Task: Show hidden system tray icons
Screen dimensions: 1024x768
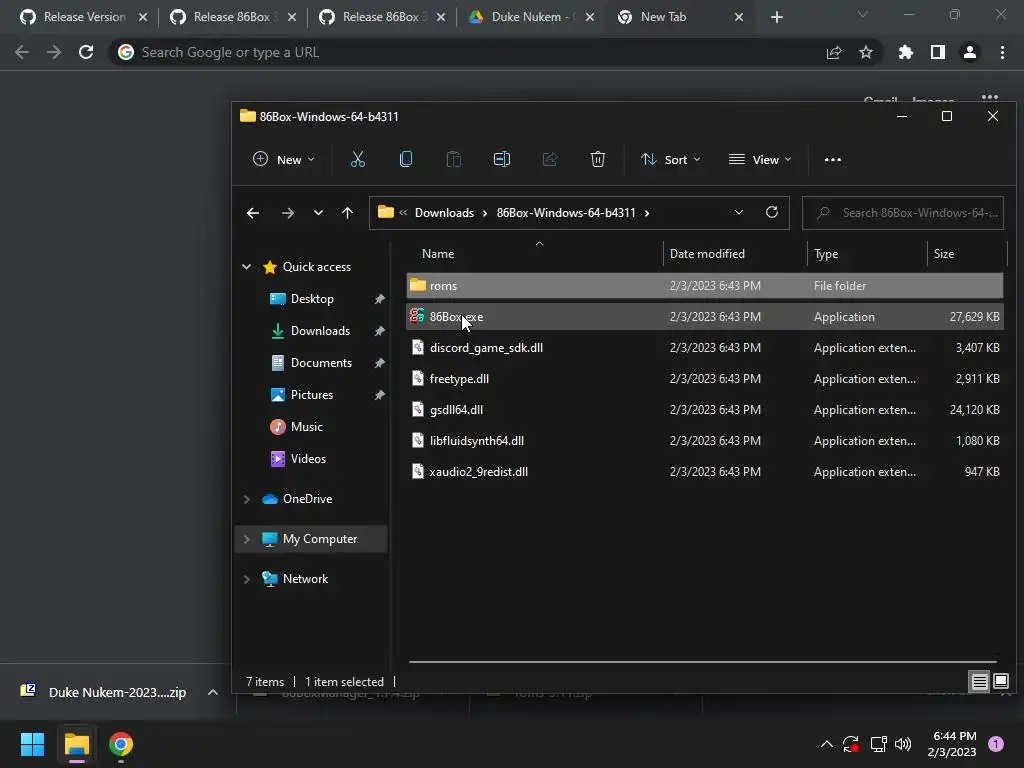Action: (x=826, y=744)
